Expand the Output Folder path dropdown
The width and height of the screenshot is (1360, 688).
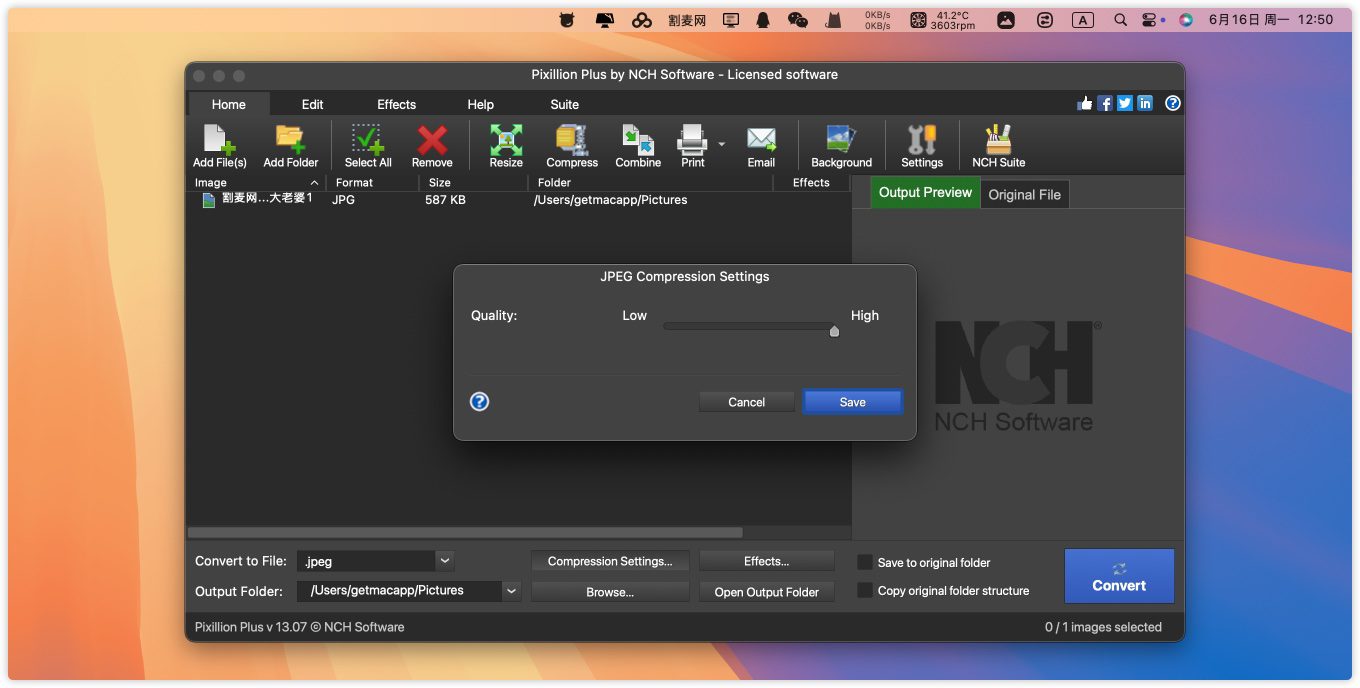[511, 591]
